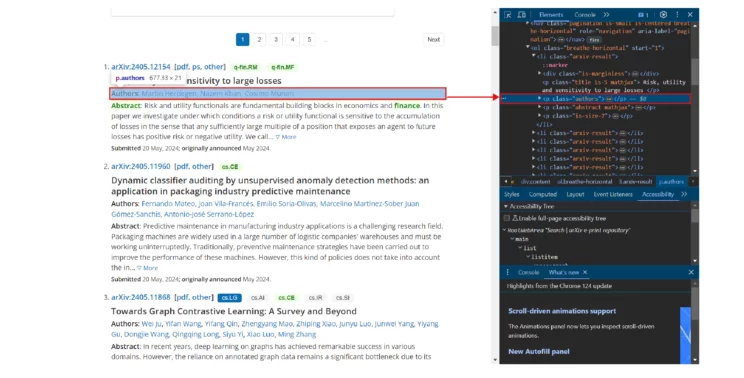Select the p.authors breadcrumb
744x378 pixels.
click(671, 182)
